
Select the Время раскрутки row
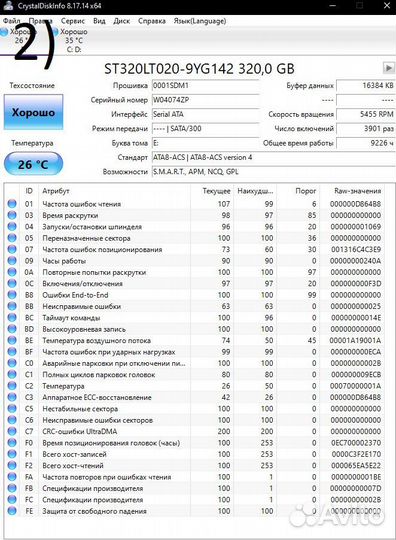coord(195,215)
